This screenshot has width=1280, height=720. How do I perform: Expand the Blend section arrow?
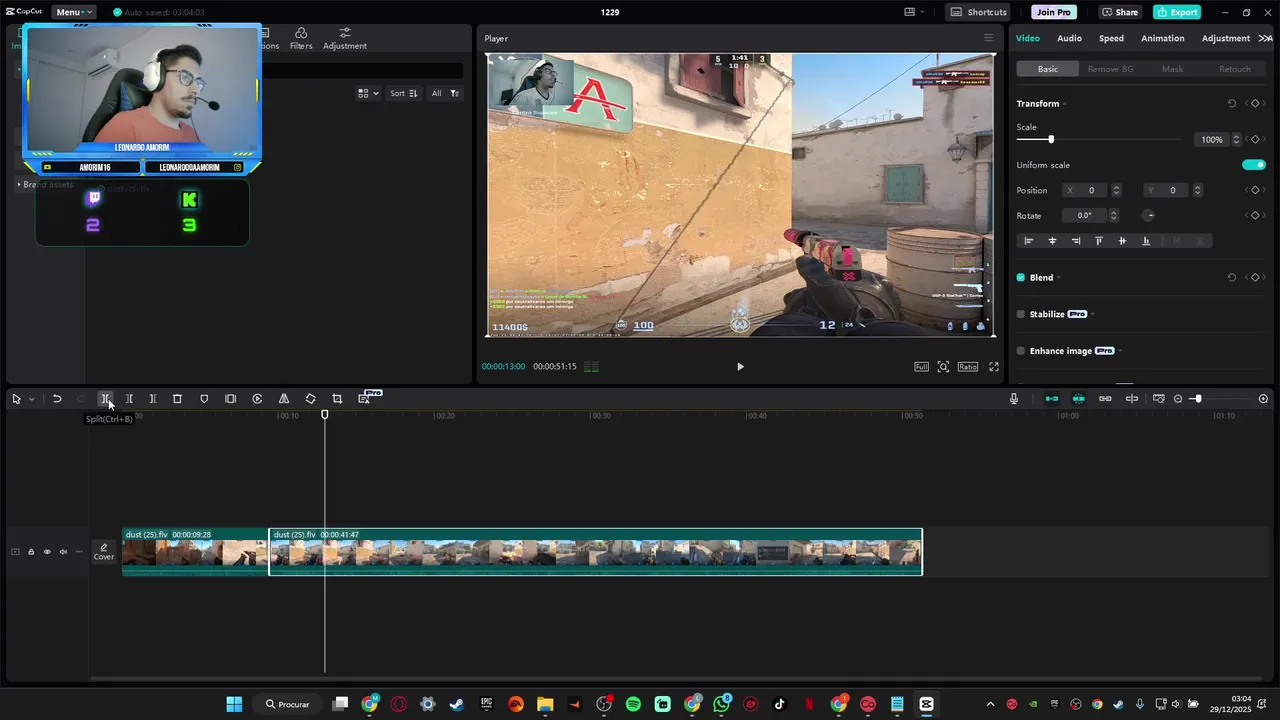point(1059,277)
